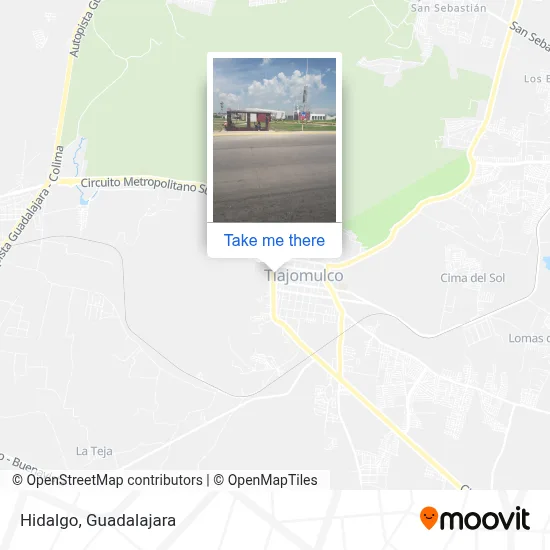Open the OpenStreetMap contributors attribution link
The image size is (550, 550).
coord(108,480)
